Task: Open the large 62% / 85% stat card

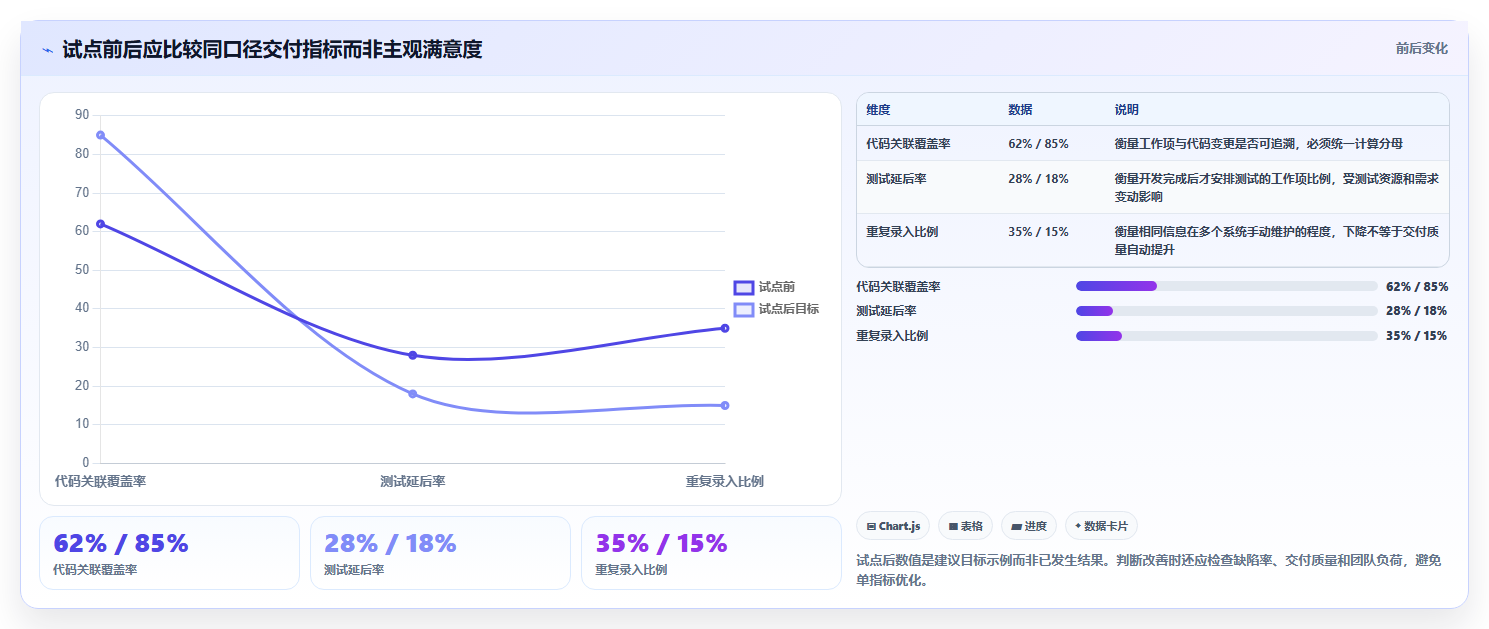Action: [169, 553]
